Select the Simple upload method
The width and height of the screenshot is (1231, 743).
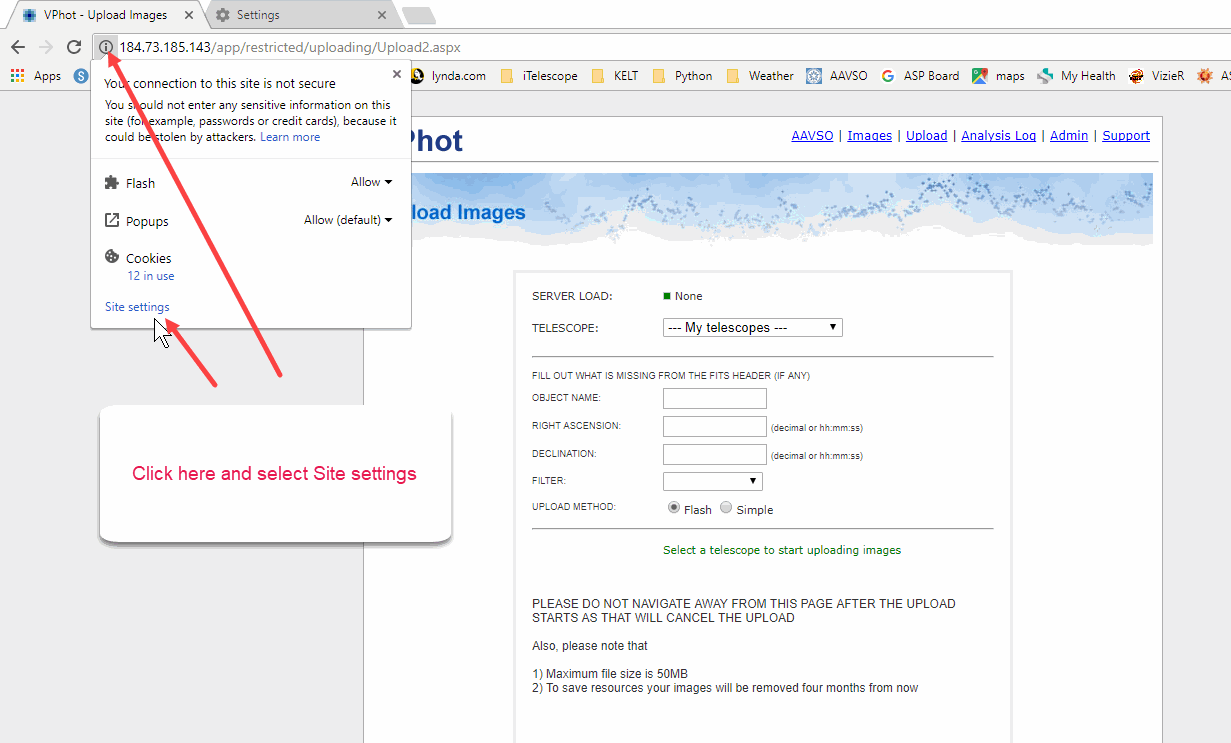726,508
